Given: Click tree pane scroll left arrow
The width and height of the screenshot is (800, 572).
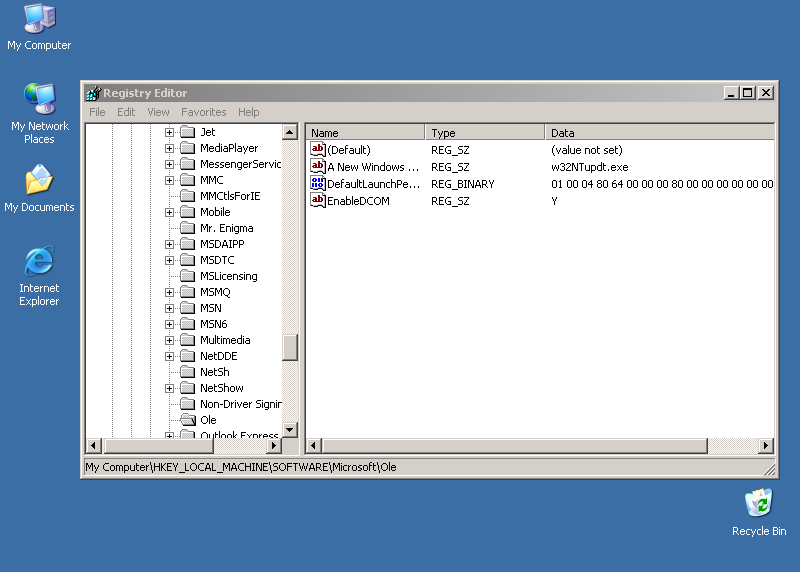Looking at the screenshot, I should point(94,445).
